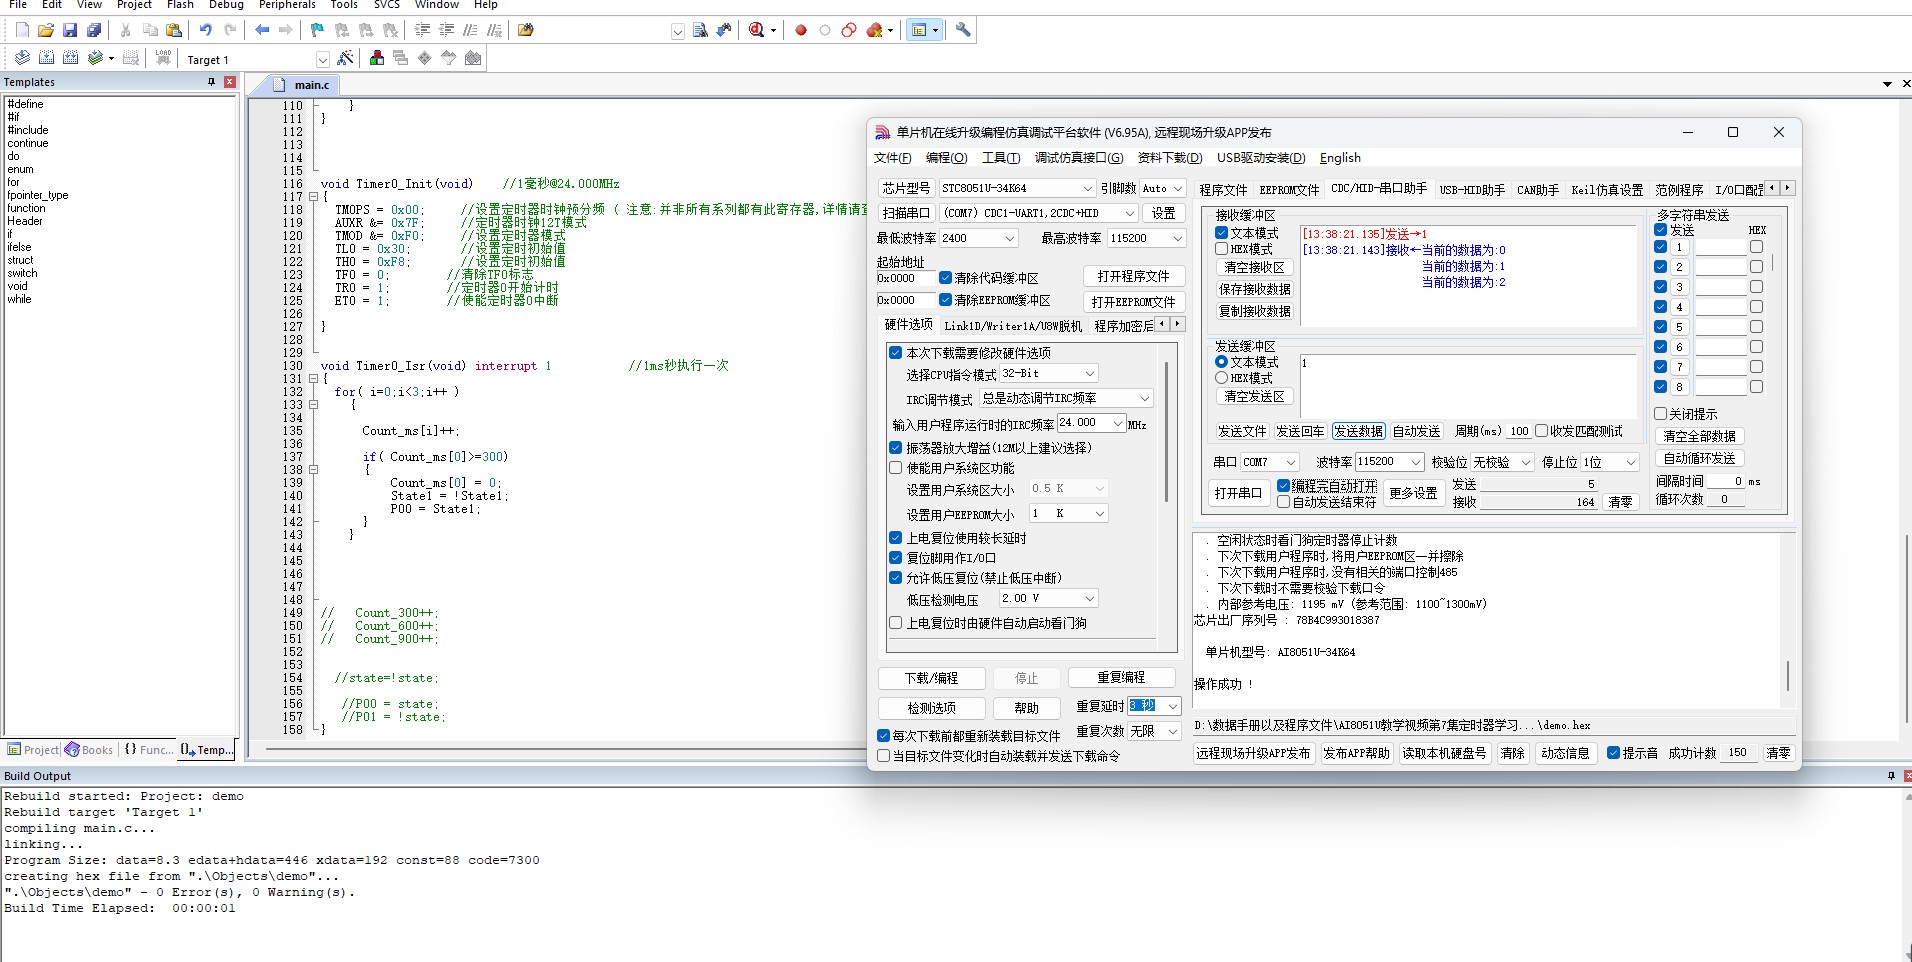Select pack installer icon
Viewport: 1912px width, 962px height.
pos(473,58)
